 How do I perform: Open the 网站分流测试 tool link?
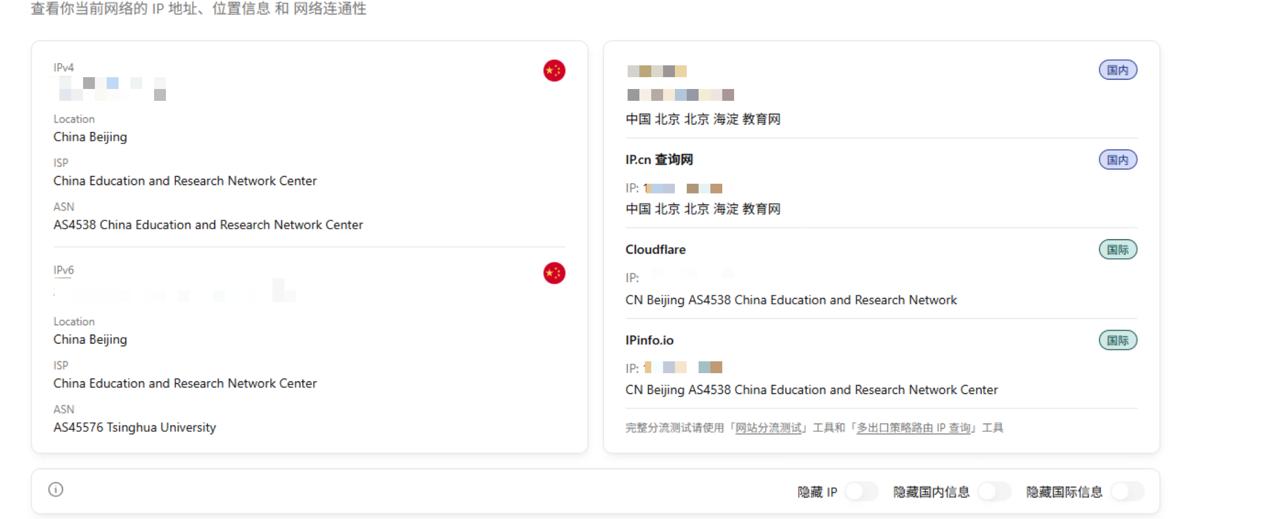point(769,428)
